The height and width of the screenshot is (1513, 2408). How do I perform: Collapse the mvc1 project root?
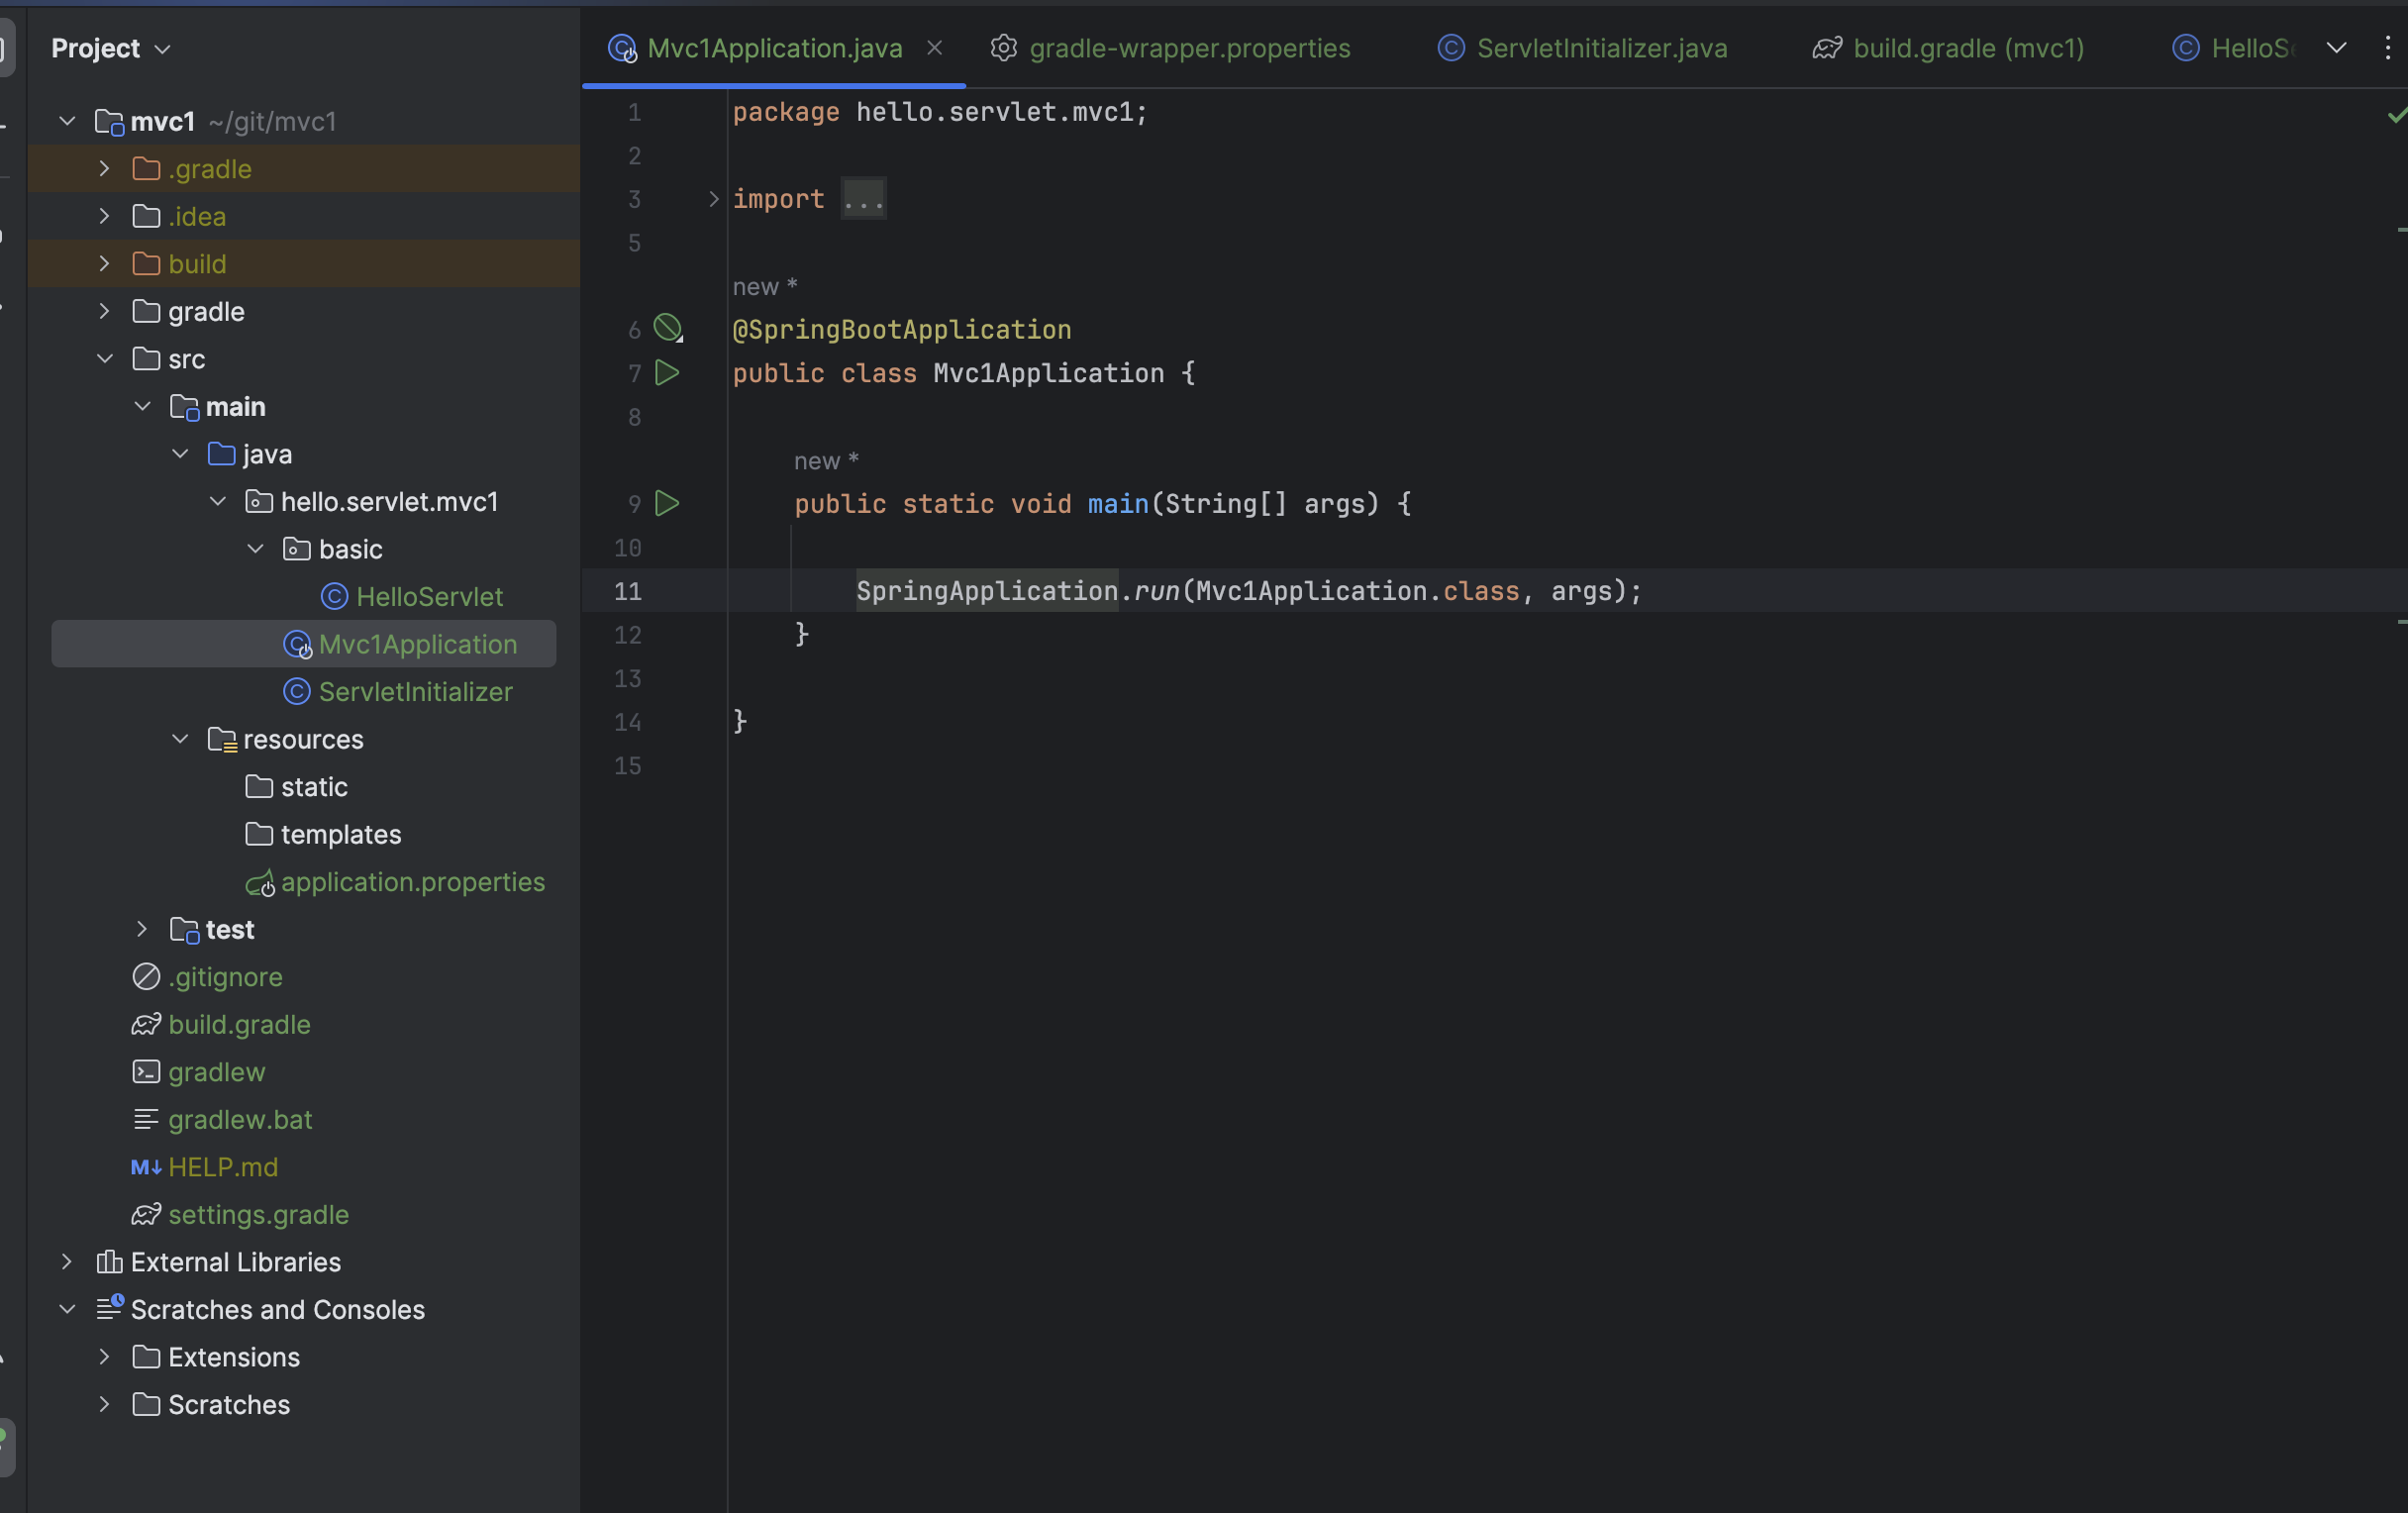[x=66, y=122]
